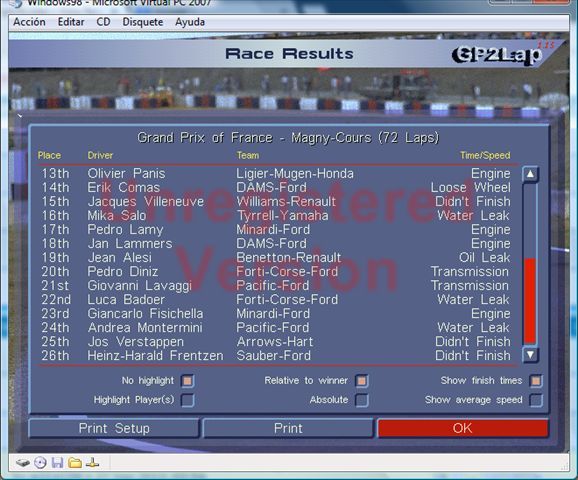Click the Oil Leak retirement reason
Image resolution: width=578 pixels, height=480 pixels.
point(485,257)
